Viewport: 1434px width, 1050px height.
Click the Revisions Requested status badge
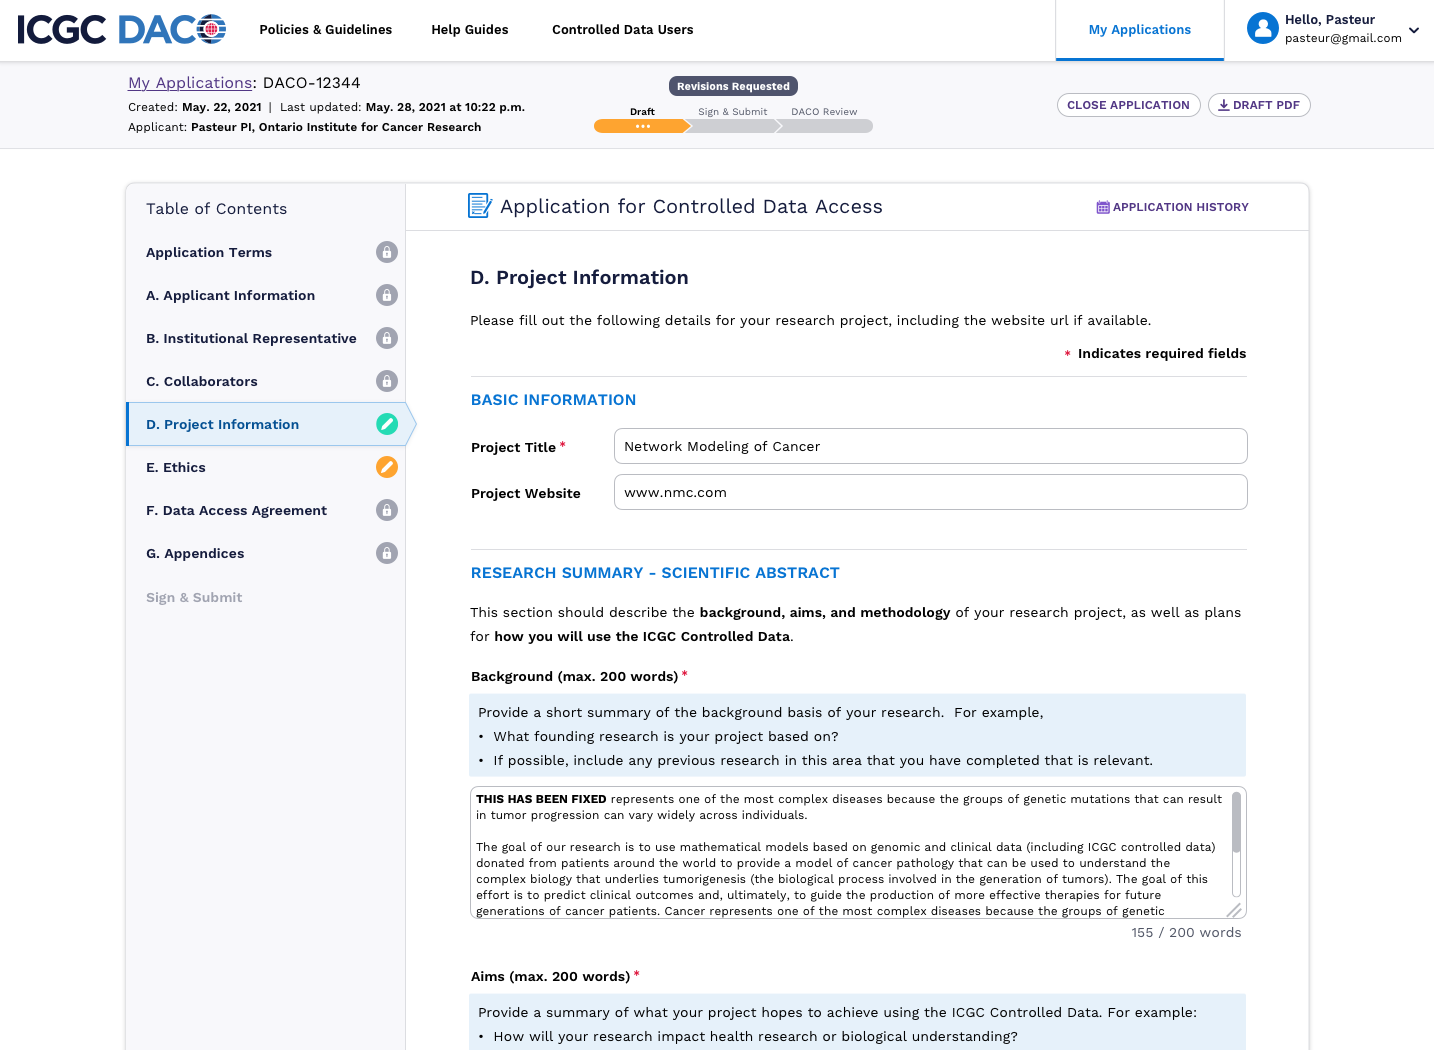[x=733, y=86]
